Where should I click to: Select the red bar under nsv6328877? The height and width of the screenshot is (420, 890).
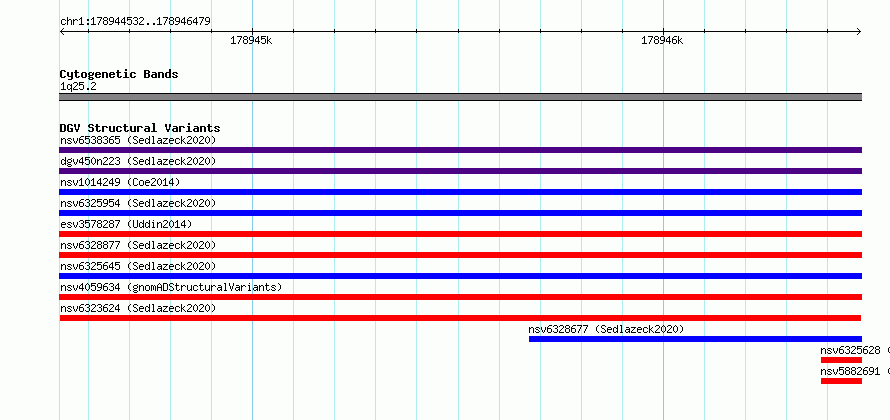point(460,255)
